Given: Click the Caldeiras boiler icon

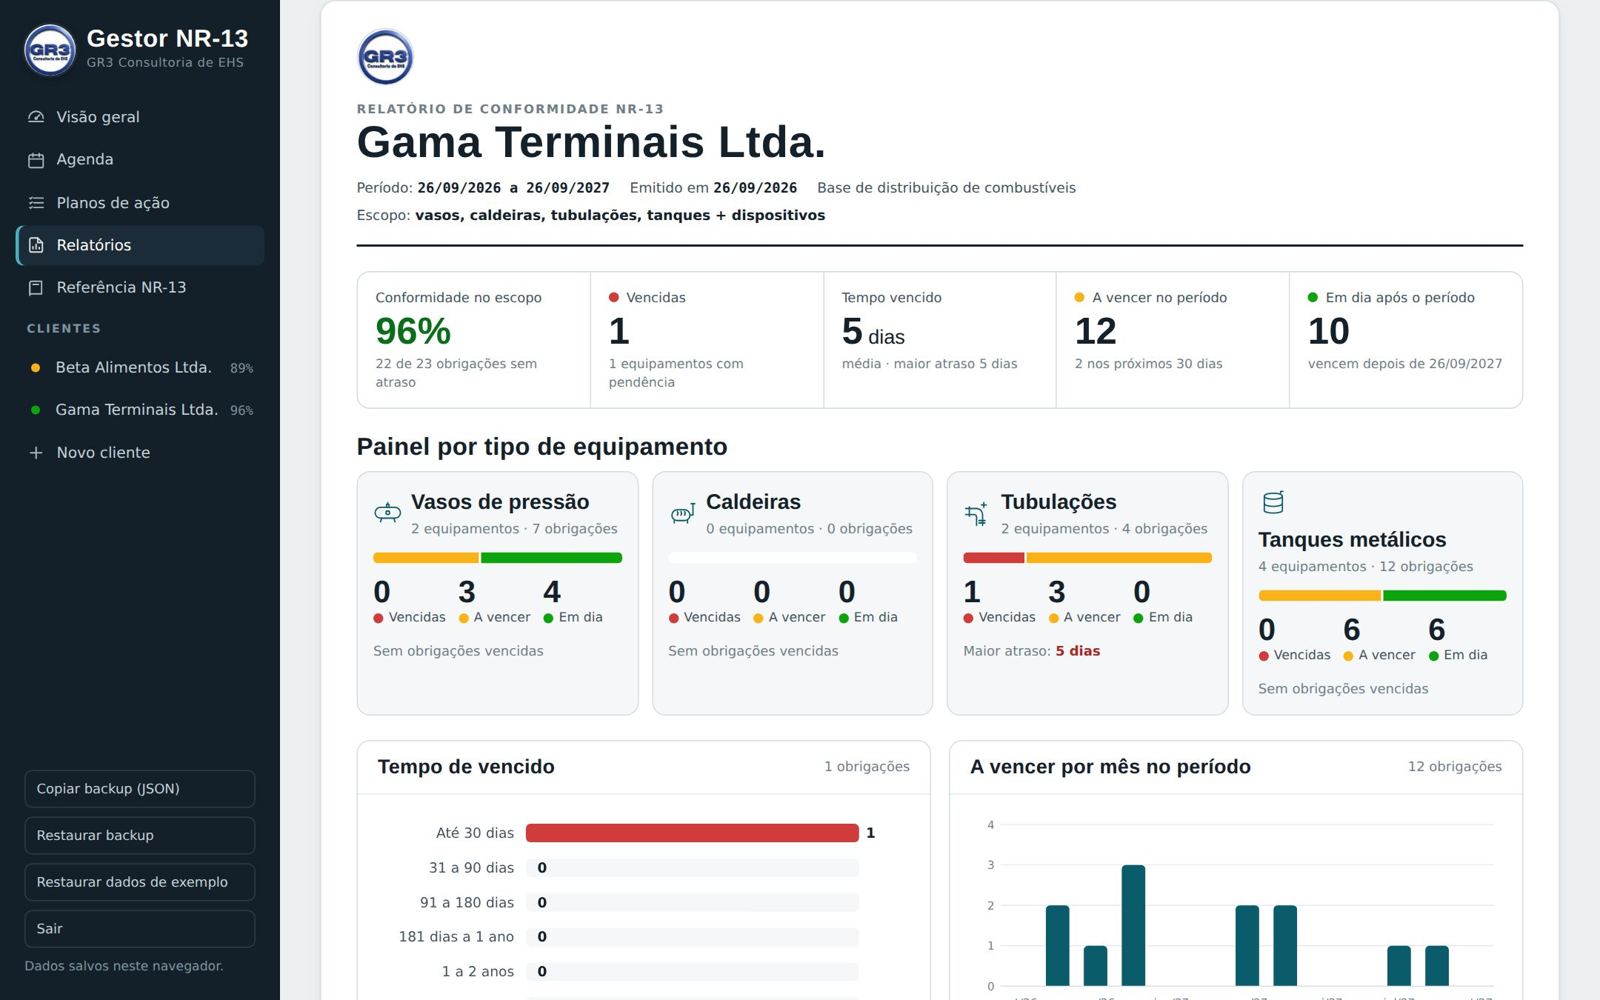Looking at the screenshot, I should click(x=682, y=513).
